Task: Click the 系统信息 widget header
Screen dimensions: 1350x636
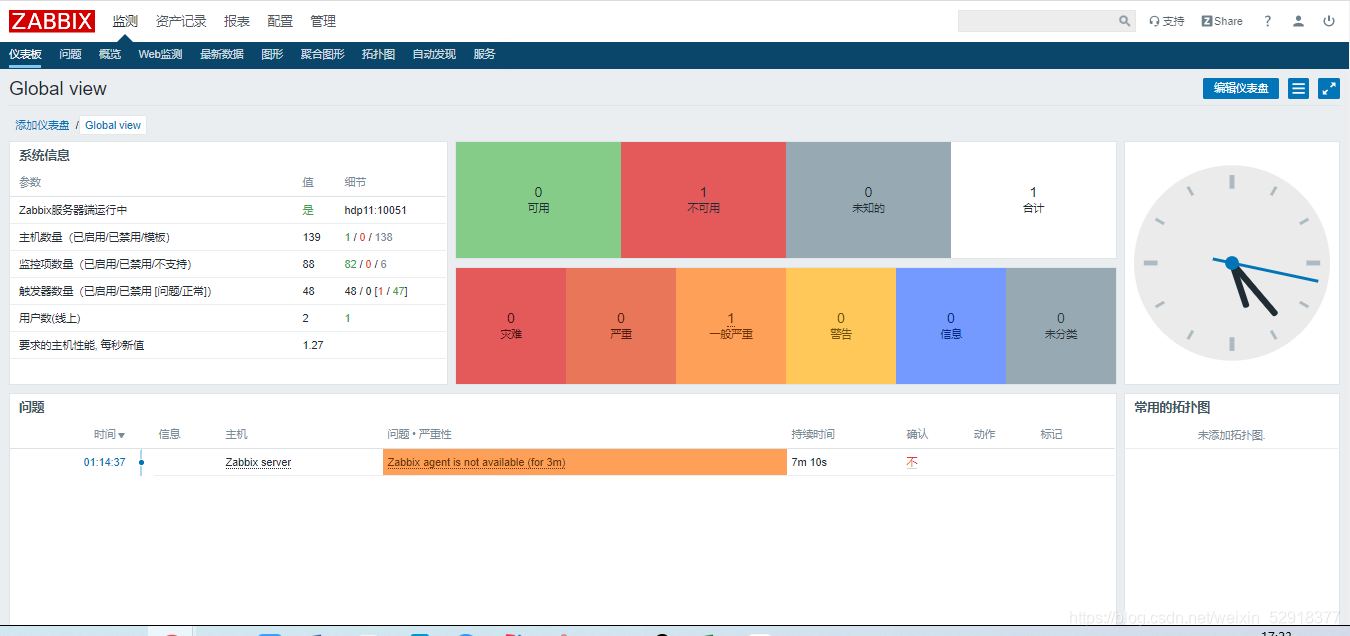Action: tap(44, 156)
